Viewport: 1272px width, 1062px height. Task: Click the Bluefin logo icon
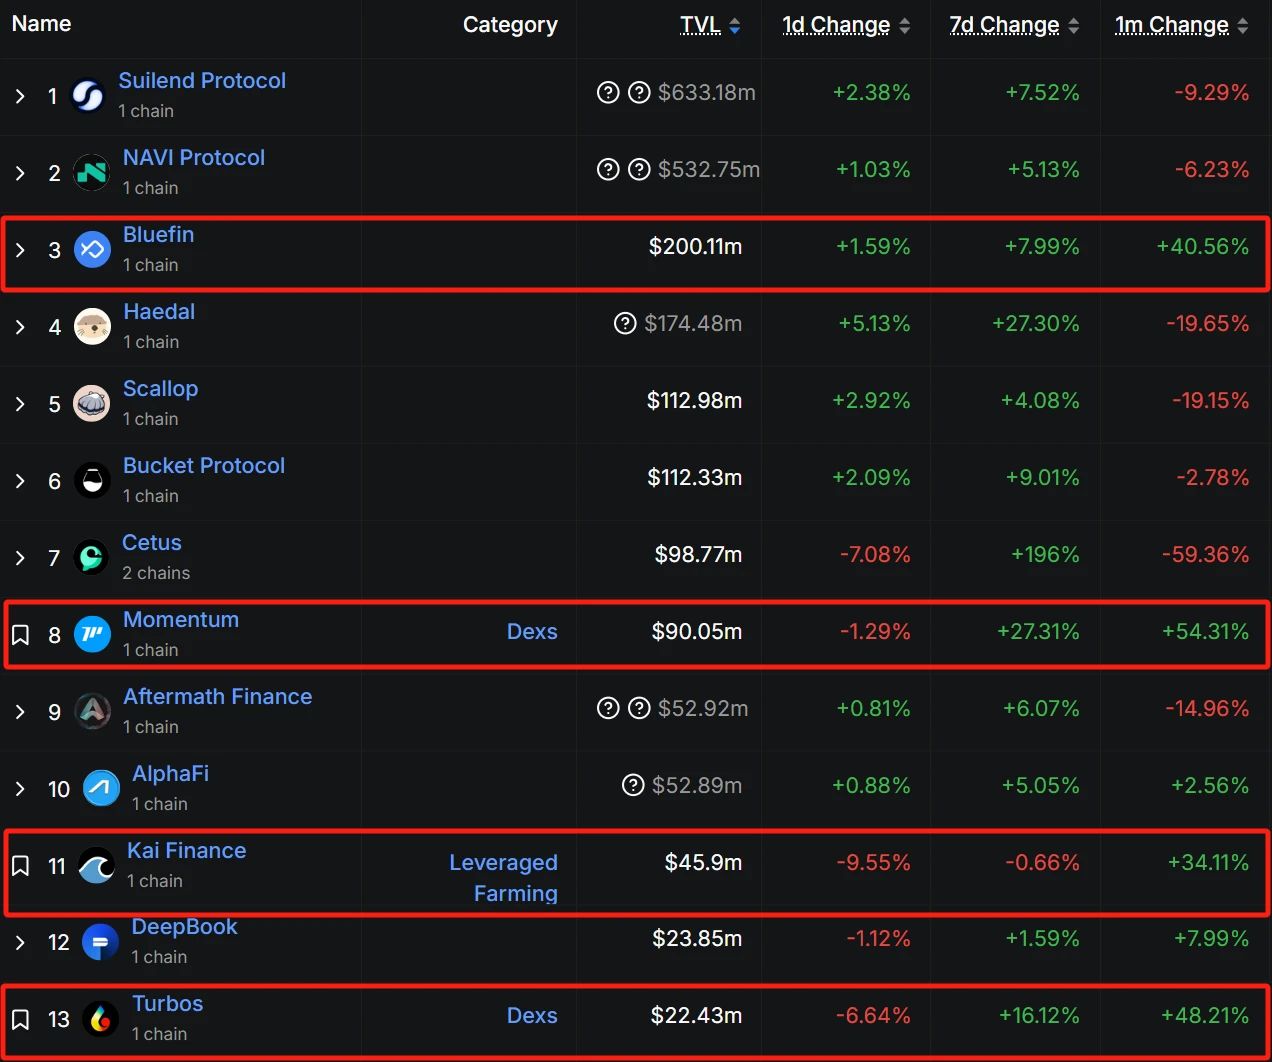coord(92,250)
